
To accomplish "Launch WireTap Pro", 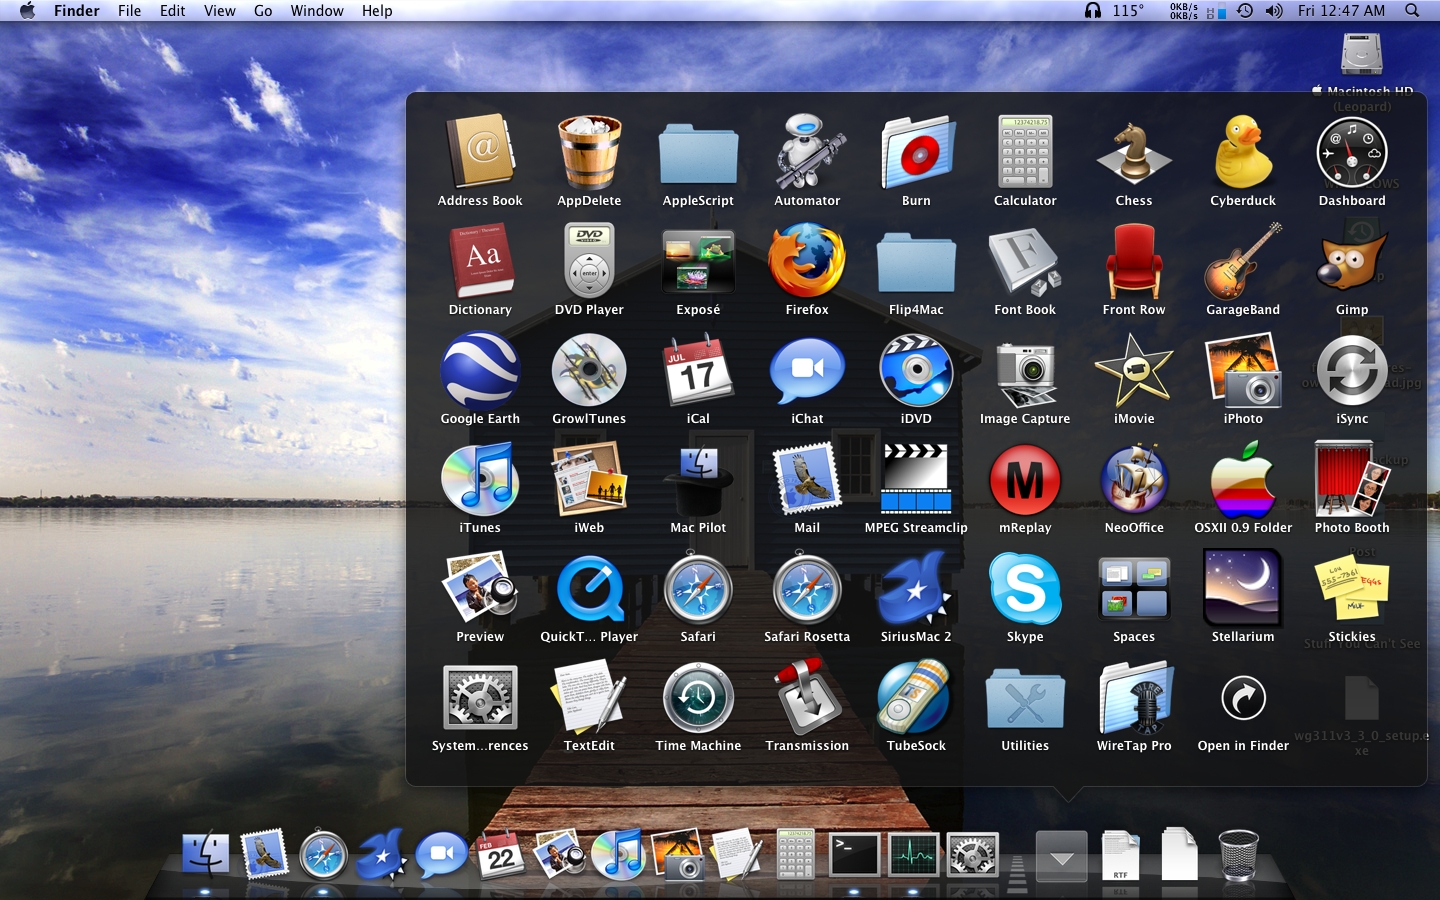I will click(x=1134, y=698).
